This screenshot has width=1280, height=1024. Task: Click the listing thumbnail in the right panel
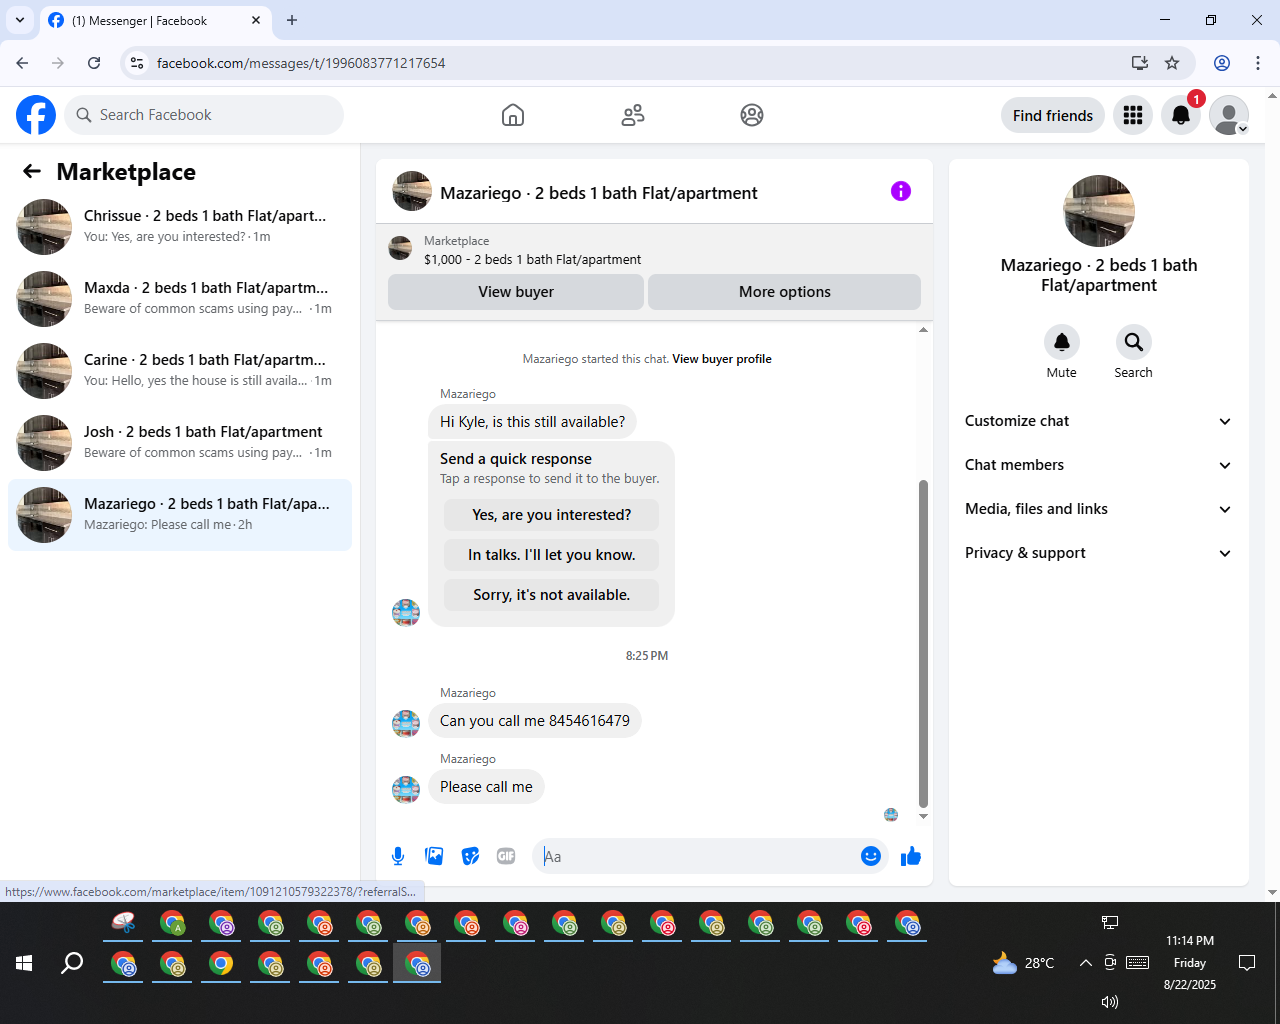click(x=1099, y=211)
